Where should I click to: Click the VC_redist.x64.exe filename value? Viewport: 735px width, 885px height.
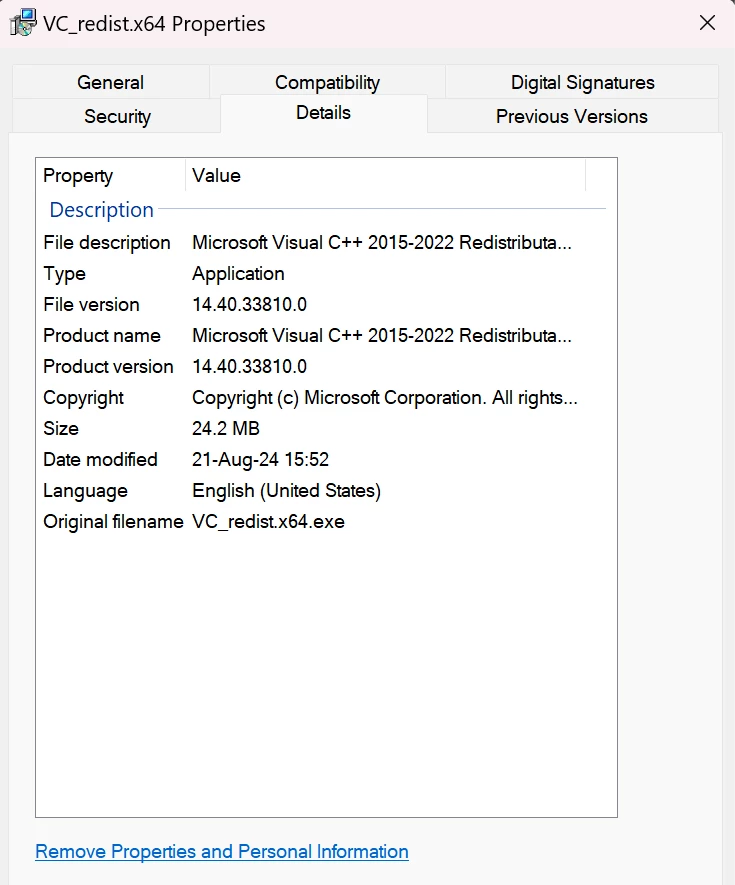(x=269, y=522)
